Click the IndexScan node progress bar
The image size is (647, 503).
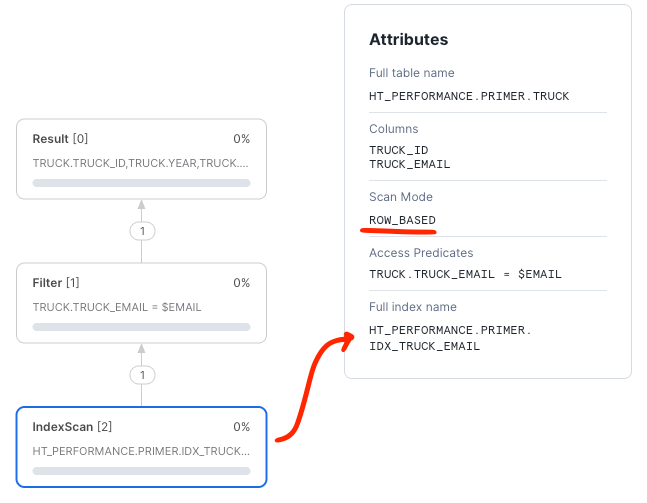[141, 470]
